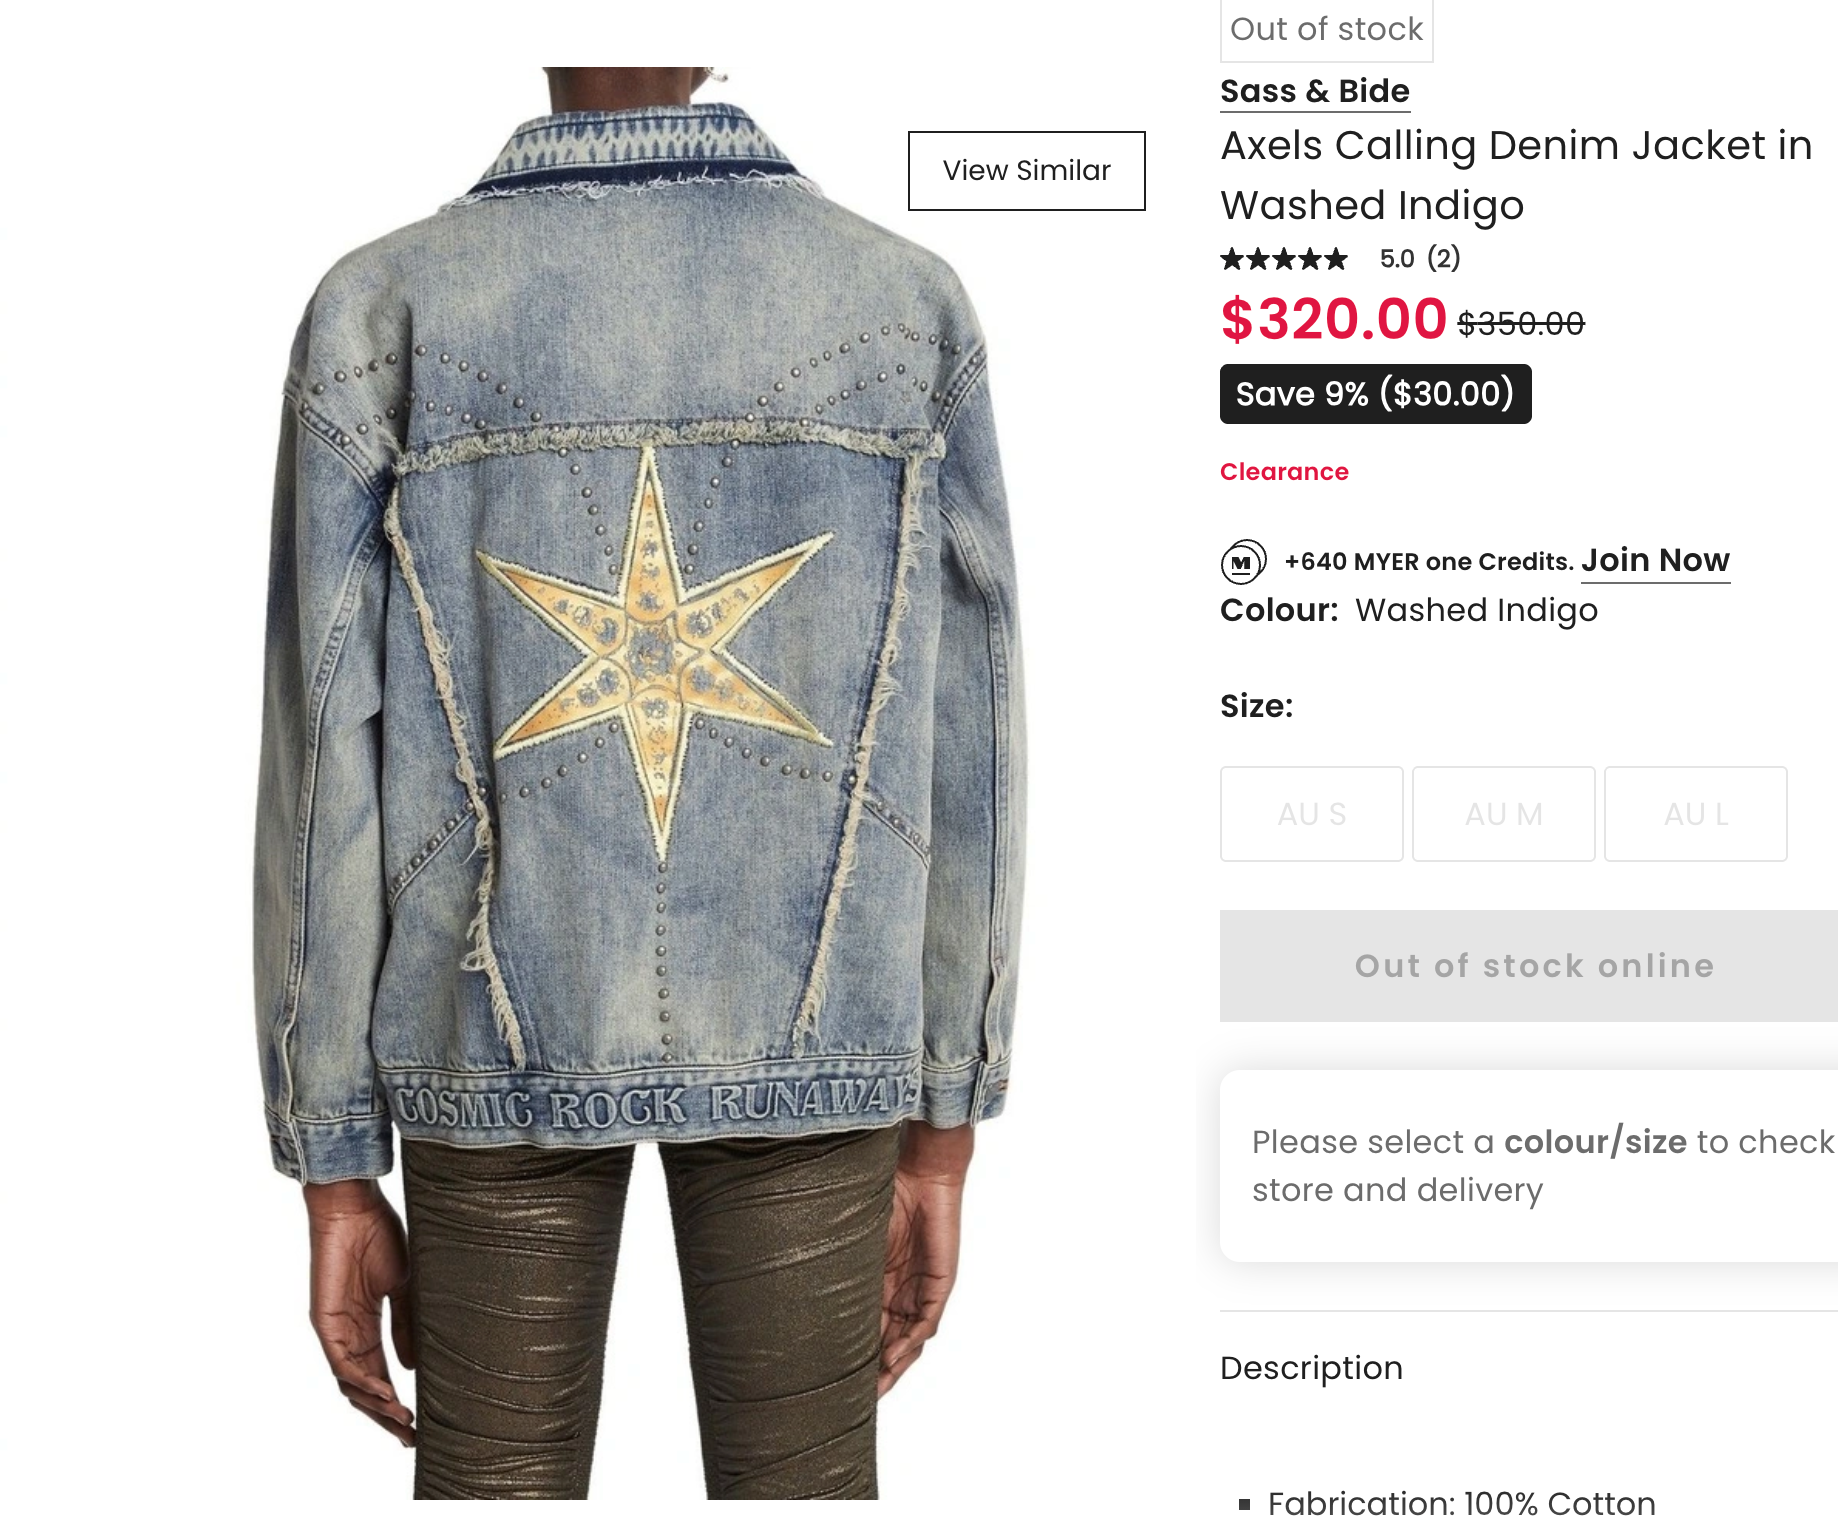
Task: Click Join Now for MYER one
Action: pyautogui.click(x=1655, y=561)
